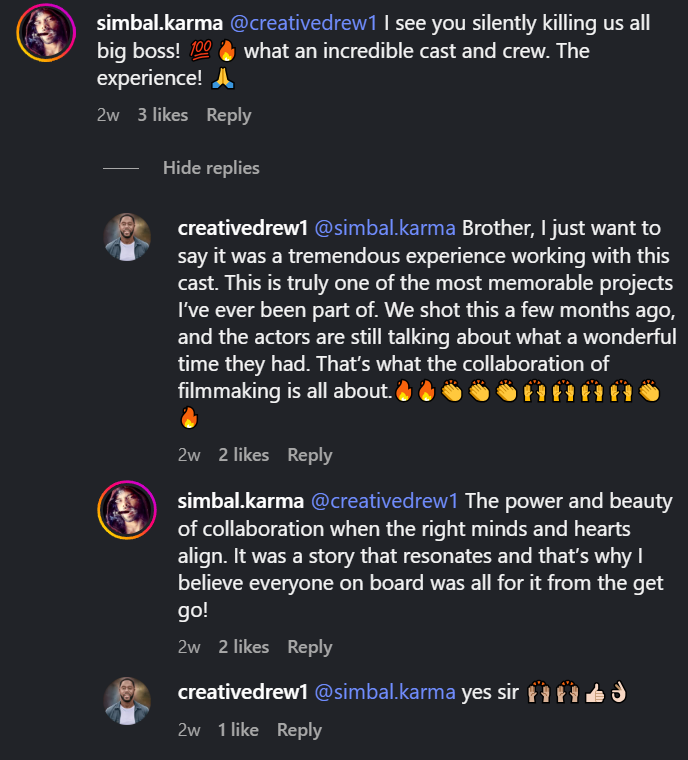The width and height of the screenshot is (688, 760).
Task: Open the creativedrew1 username on the 'Brother' reply
Action: pos(243,228)
